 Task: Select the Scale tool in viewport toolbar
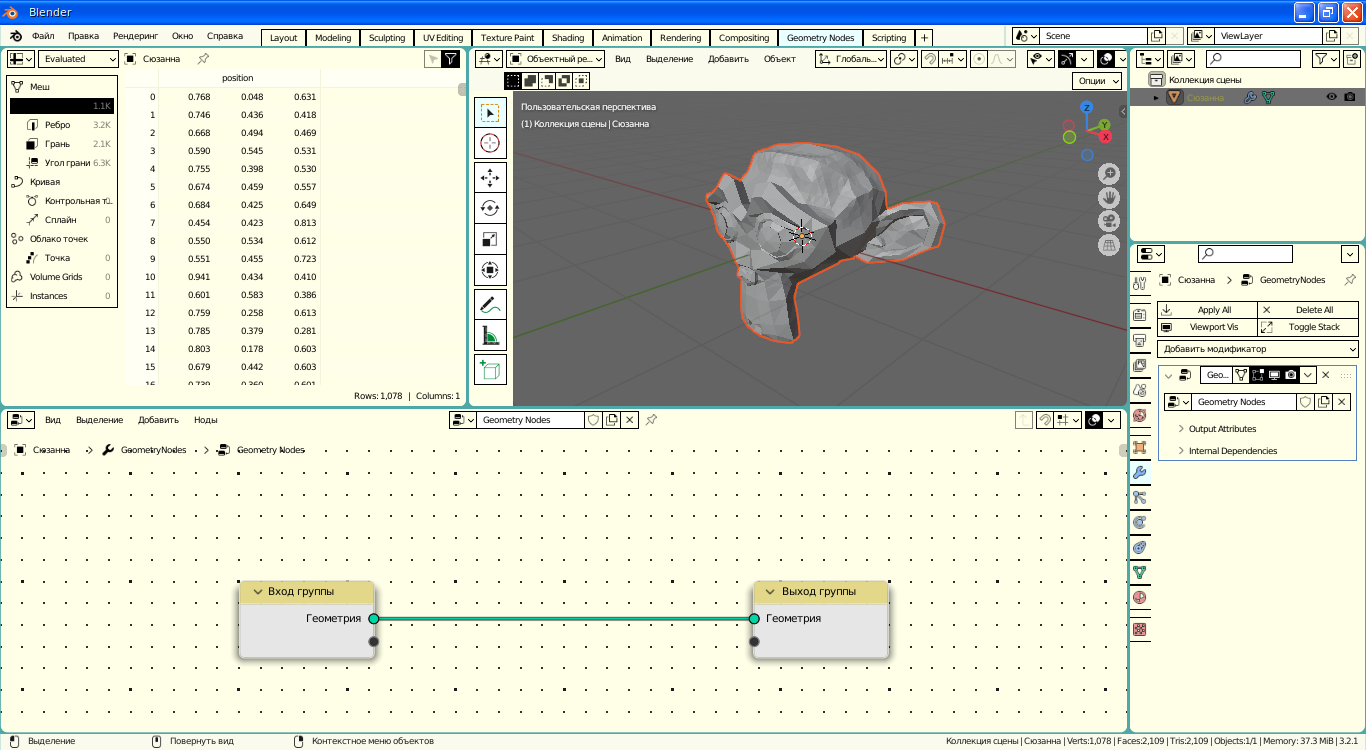[x=490, y=239]
